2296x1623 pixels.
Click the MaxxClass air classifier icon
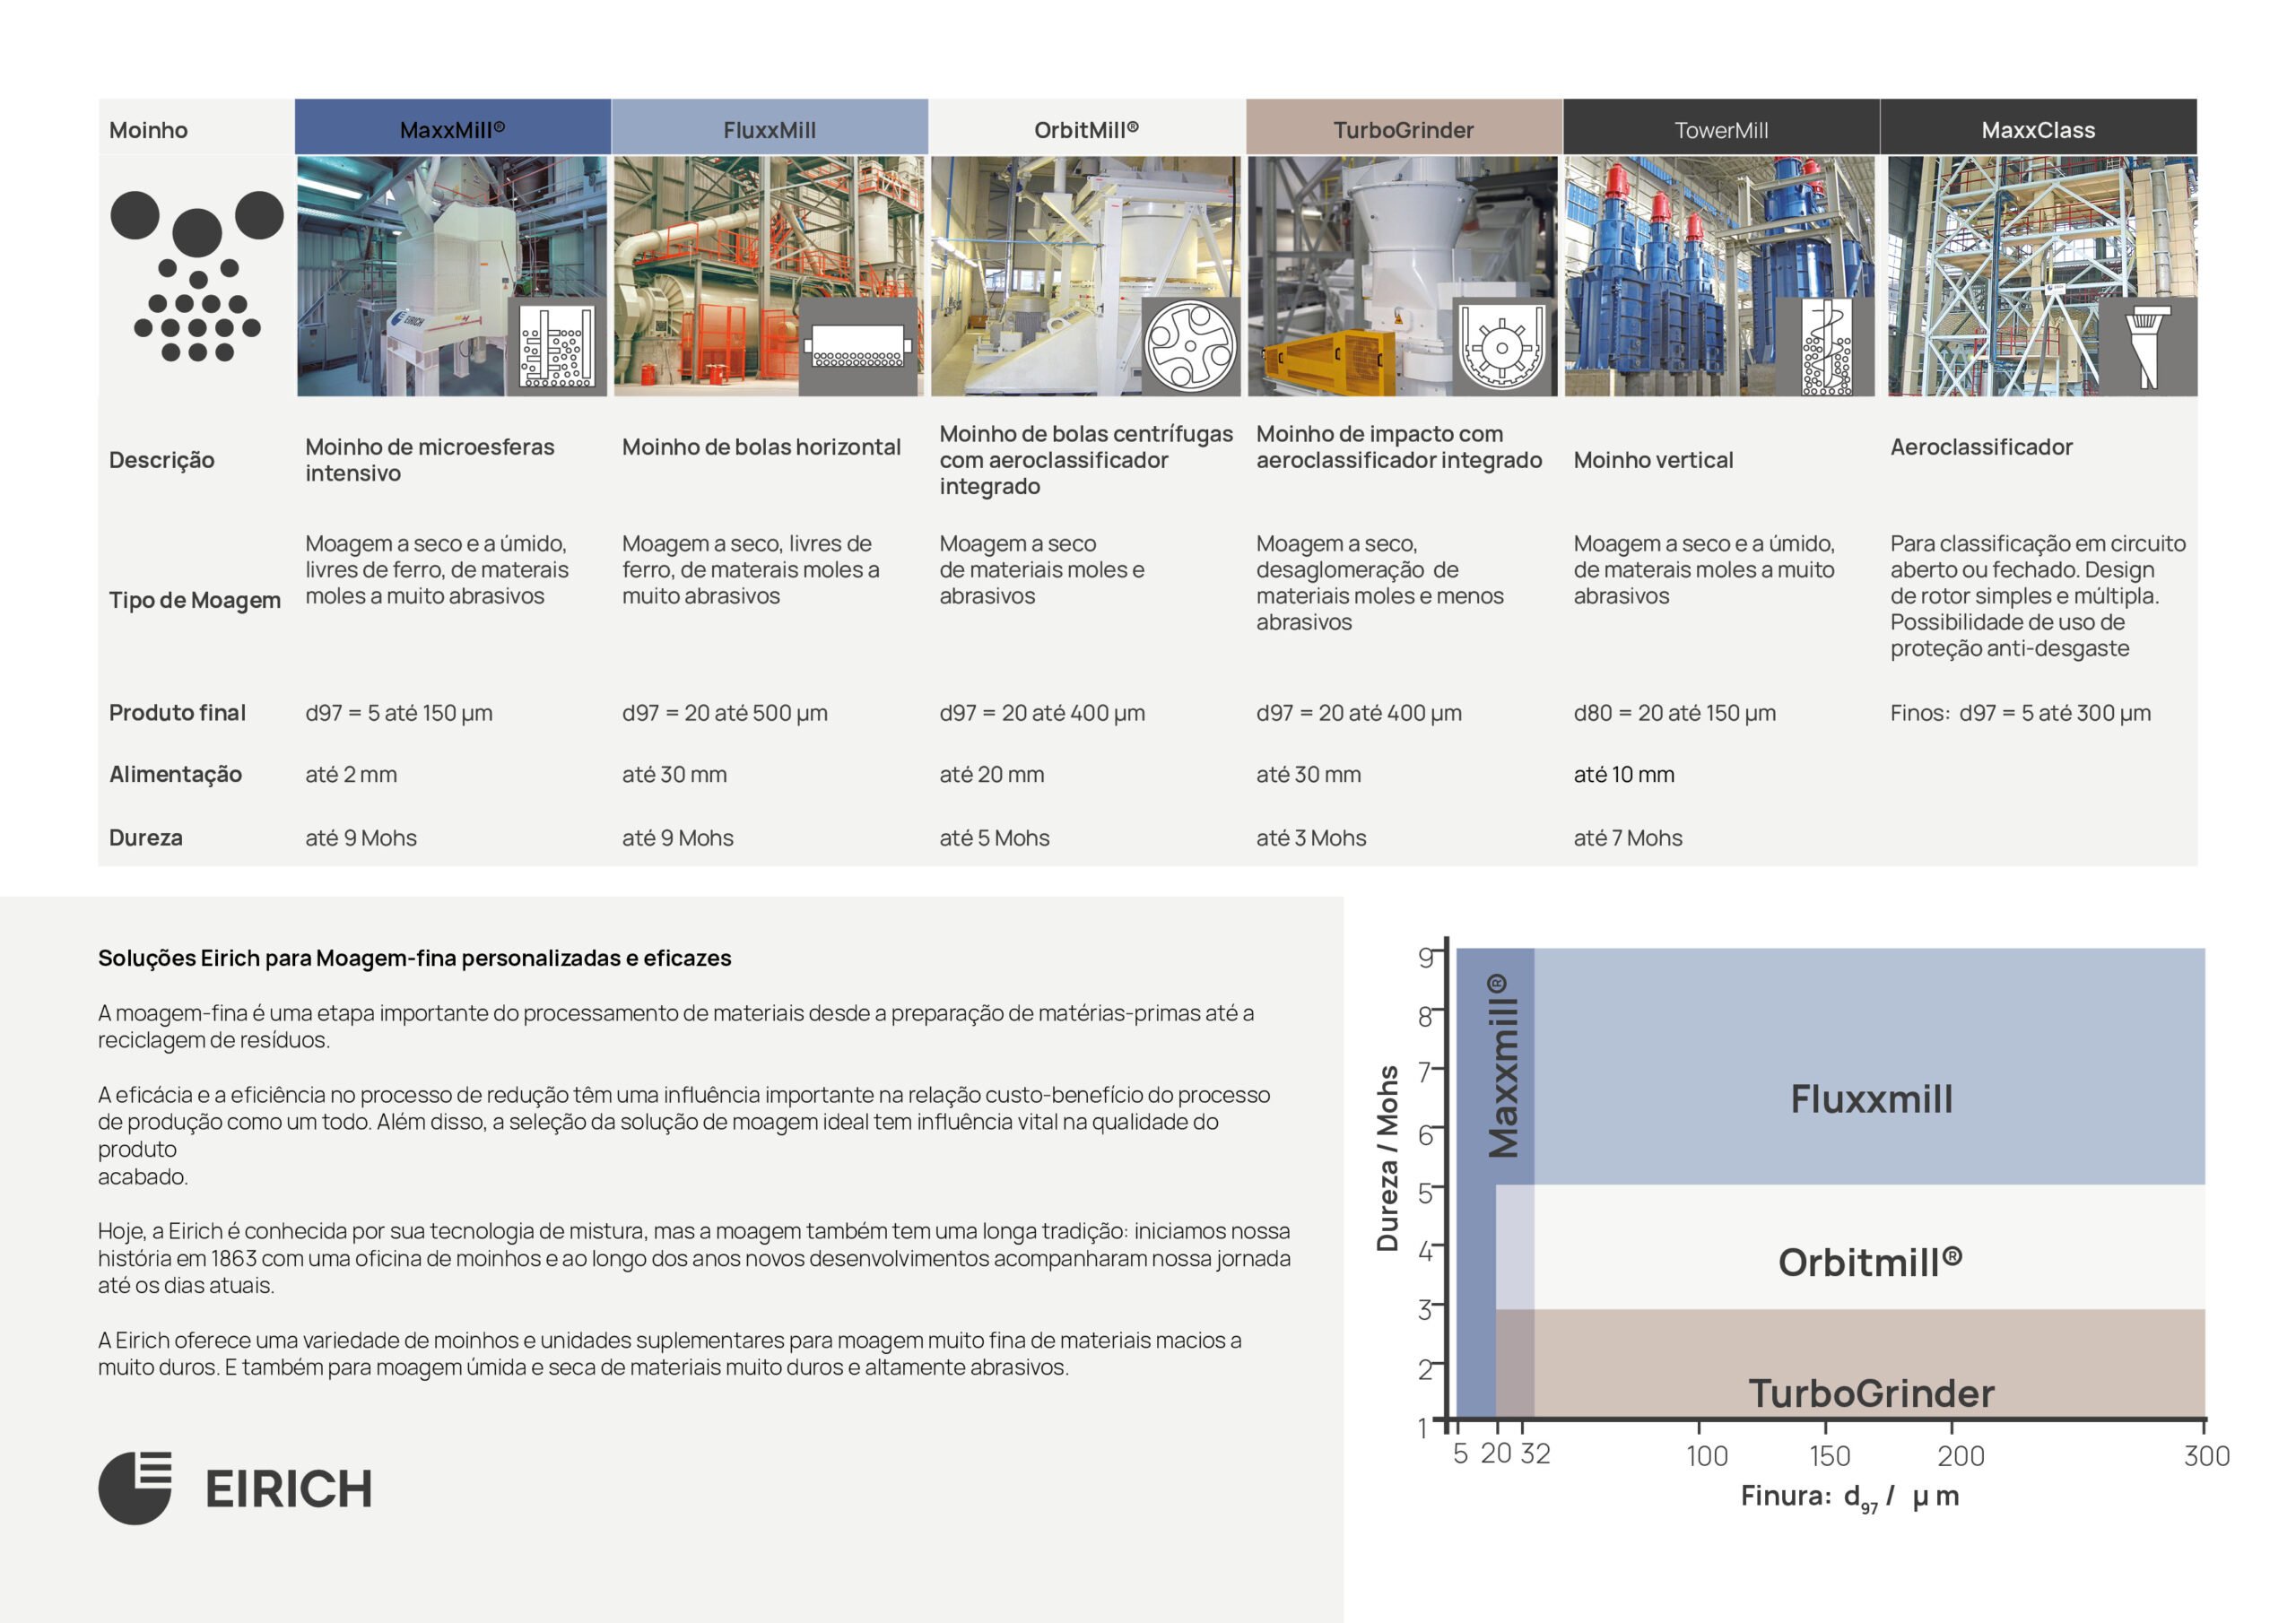tap(2147, 346)
